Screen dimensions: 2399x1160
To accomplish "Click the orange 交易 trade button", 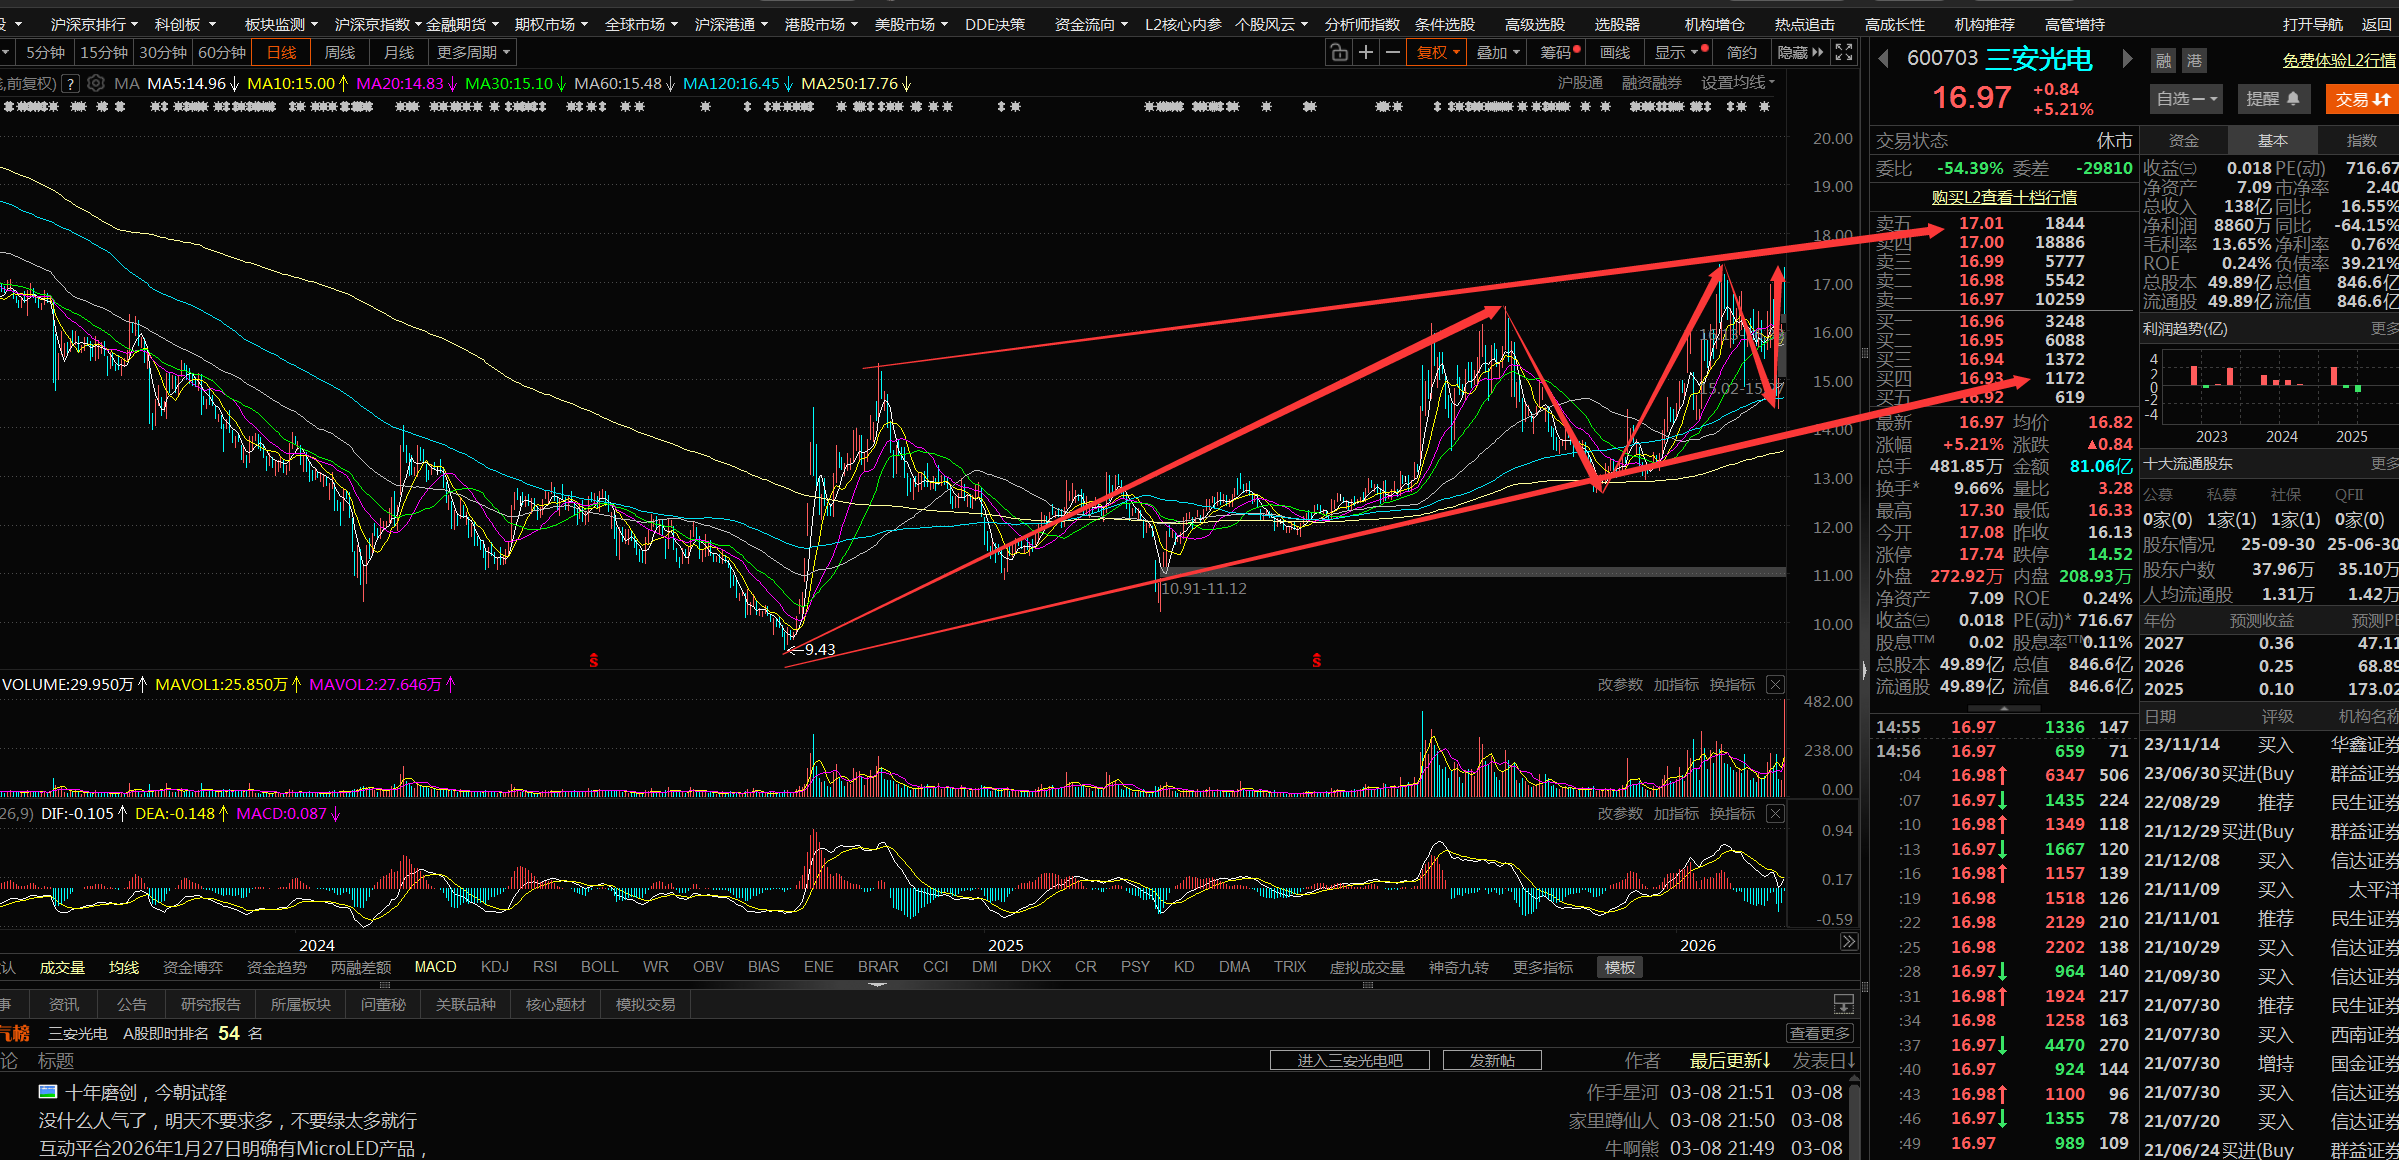I will [x=2362, y=99].
